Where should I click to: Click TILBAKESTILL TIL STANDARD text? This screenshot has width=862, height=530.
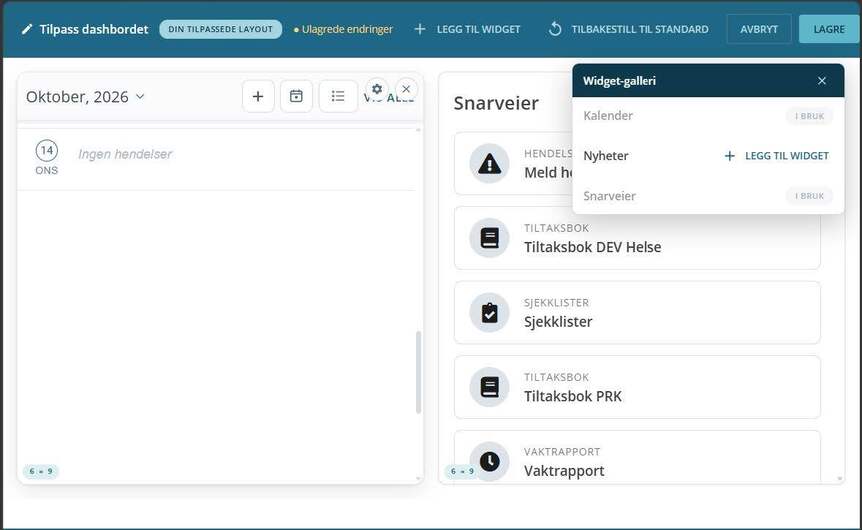coord(640,29)
